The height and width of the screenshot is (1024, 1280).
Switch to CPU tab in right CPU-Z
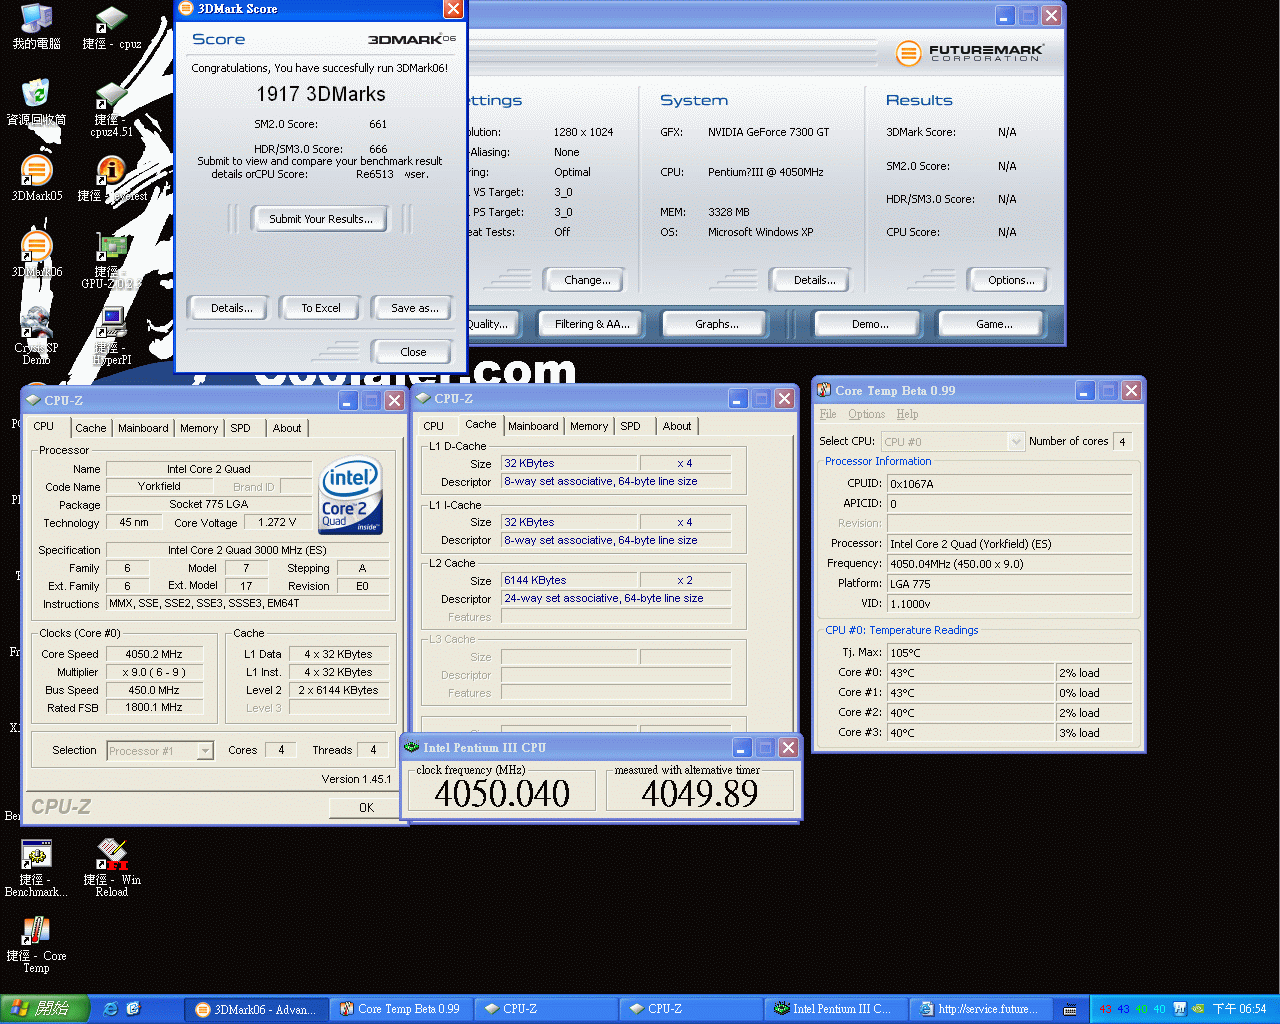coord(434,426)
